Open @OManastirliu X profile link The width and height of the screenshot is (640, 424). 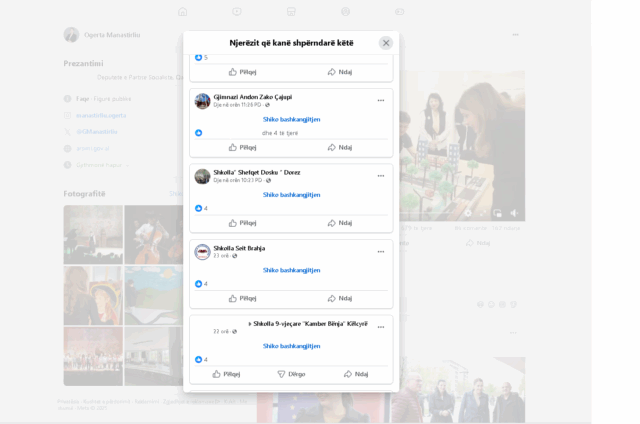coord(97,132)
